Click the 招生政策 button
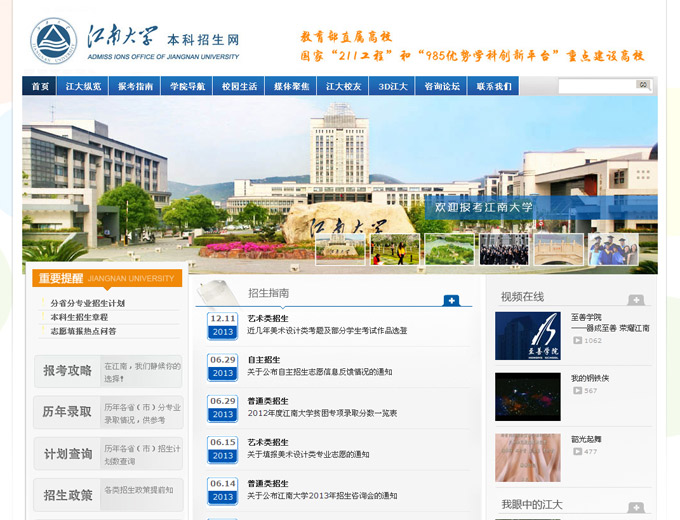This screenshot has width=680, height=520. point(108,495)
